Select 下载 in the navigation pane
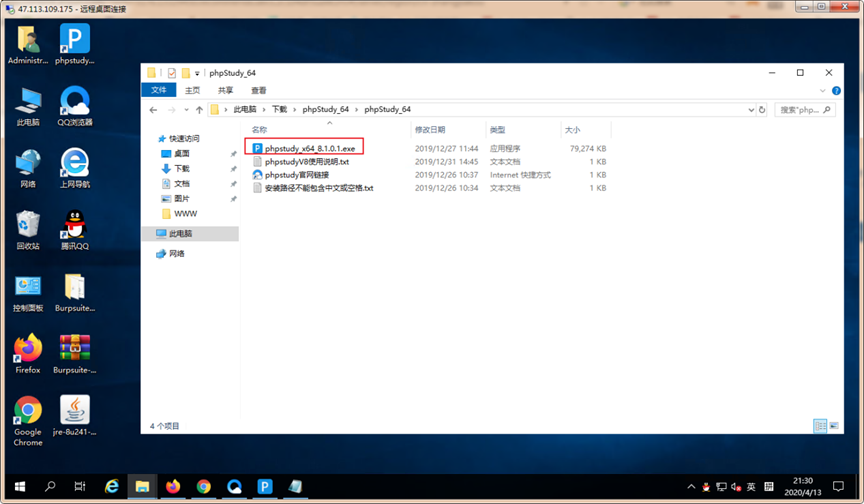This screenshot has width=864, height=504. (175, 169)
